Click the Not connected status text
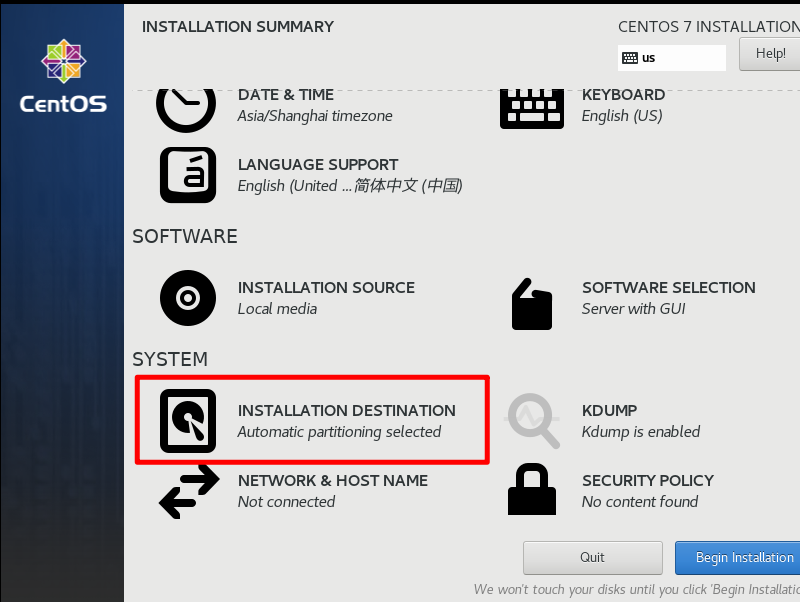Image resolution: width=800 pixels, height=602 pixels. [x=286, y=502]
